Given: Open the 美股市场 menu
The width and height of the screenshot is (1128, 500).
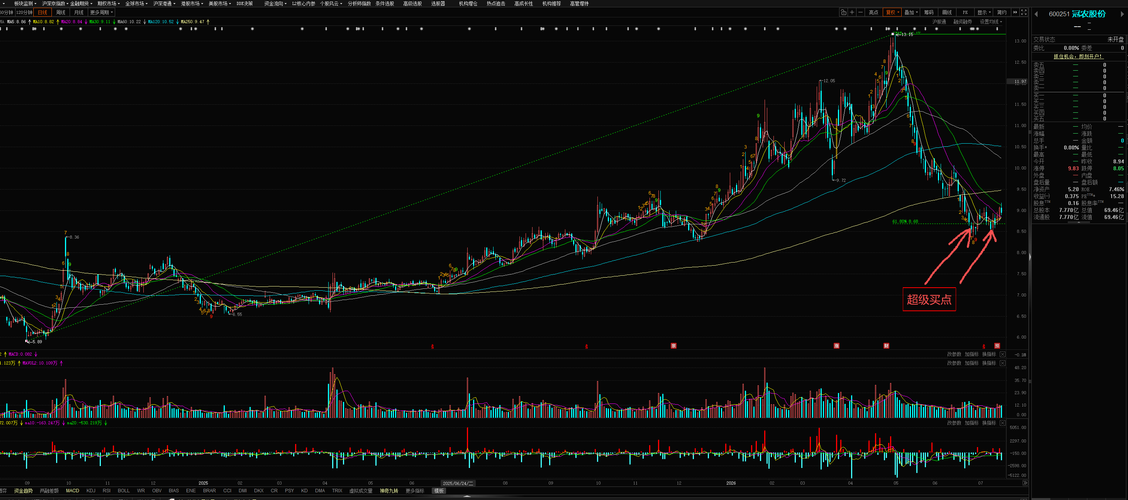Looking at the screenshot, I should [218, 4].
